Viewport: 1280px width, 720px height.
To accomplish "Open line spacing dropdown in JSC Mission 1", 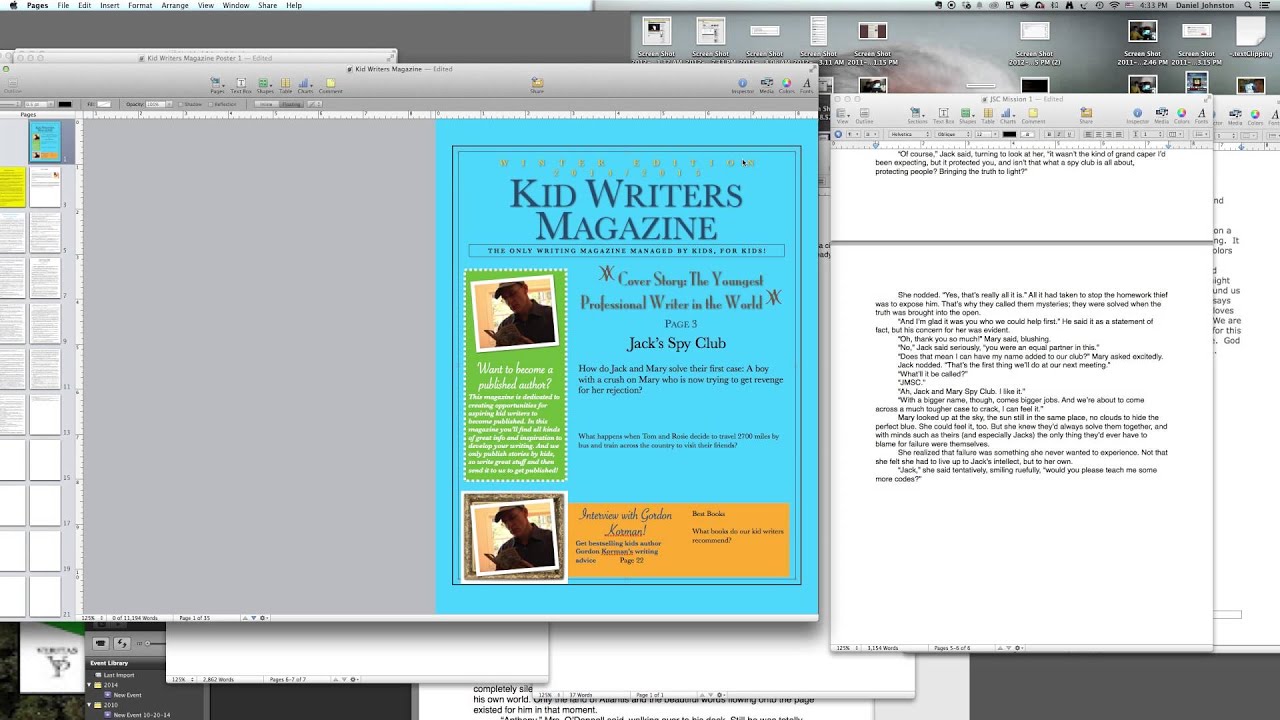I will (x=1150, y=134).
